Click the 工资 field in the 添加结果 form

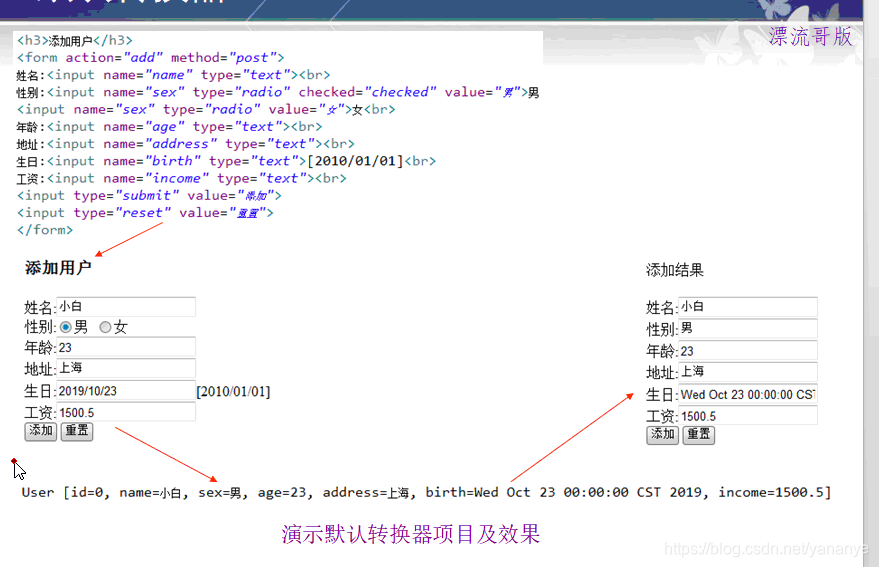click(748, 416)
